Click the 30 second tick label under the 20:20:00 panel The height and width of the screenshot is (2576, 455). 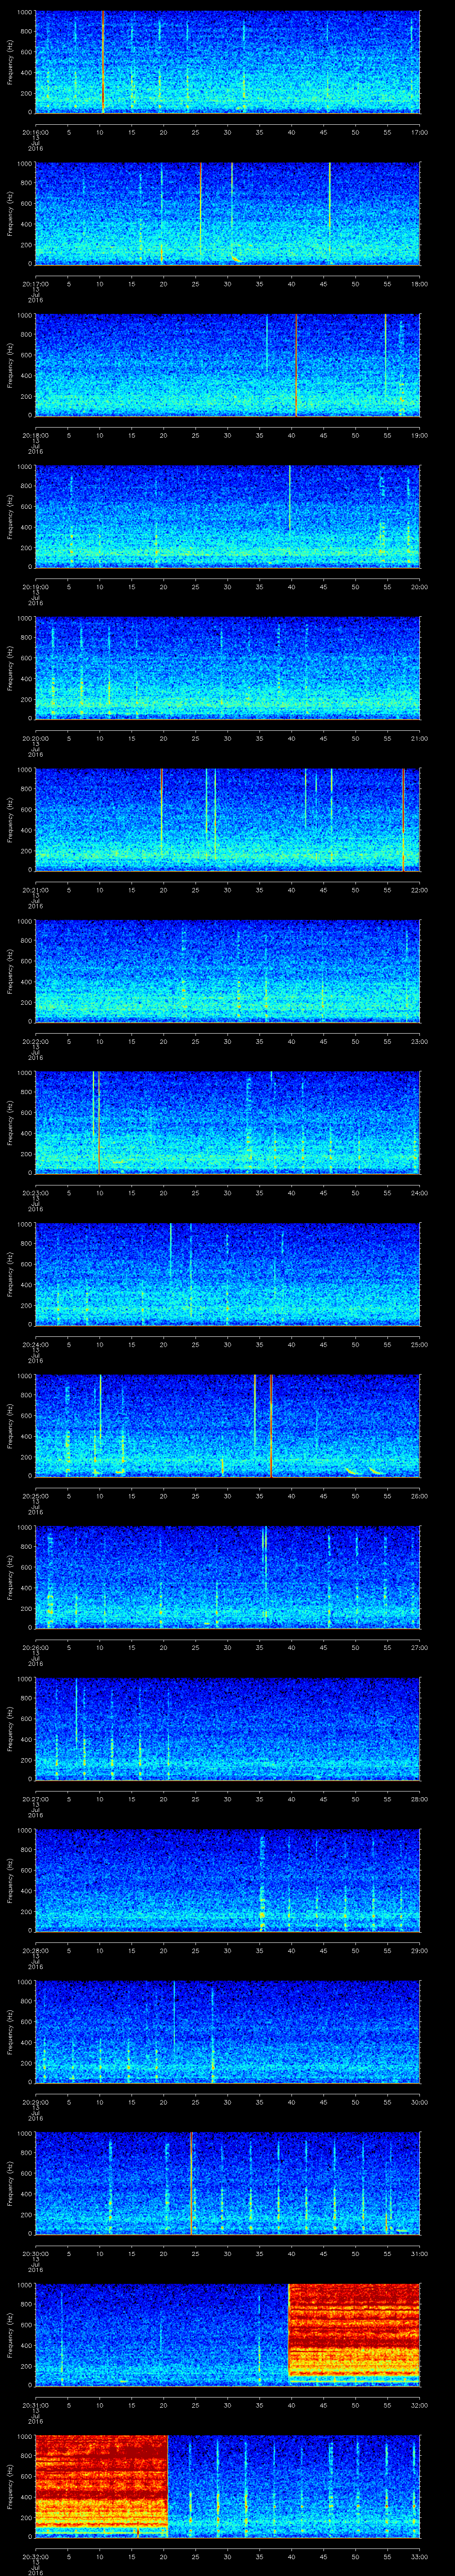[x=227, y=738]
